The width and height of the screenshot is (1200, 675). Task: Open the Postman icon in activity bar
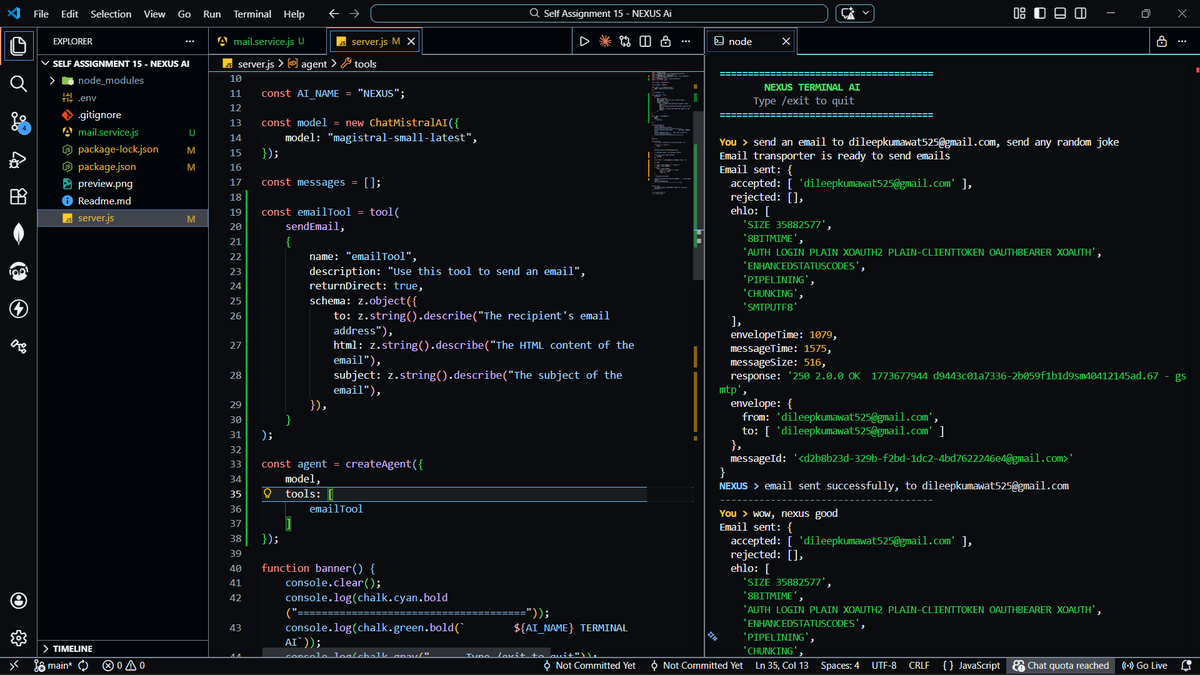[18, 271]
